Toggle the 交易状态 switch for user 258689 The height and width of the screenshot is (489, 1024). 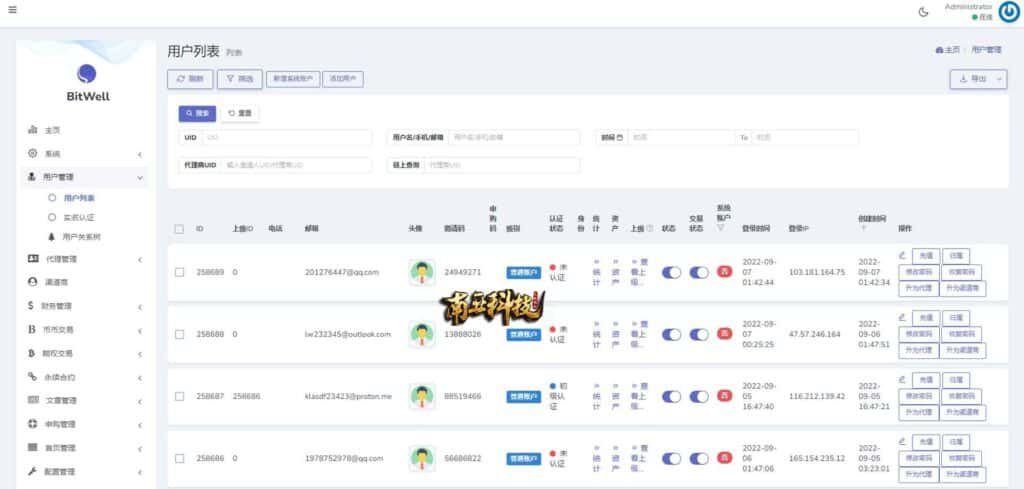click(699, 272)
